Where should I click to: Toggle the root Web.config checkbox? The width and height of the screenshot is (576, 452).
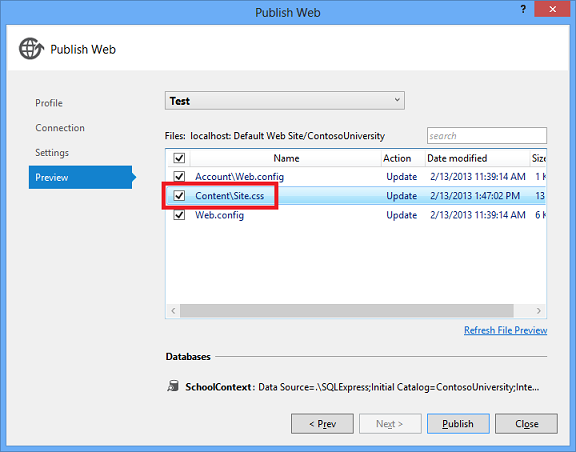(x=179, y=215)
